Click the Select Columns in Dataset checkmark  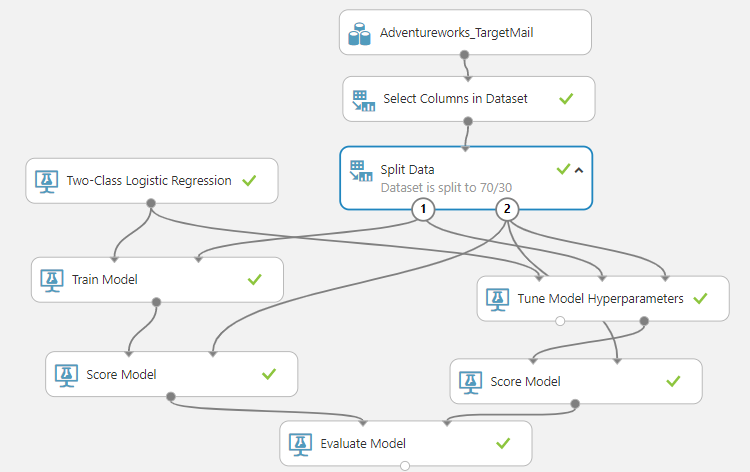tap(566, 99)
